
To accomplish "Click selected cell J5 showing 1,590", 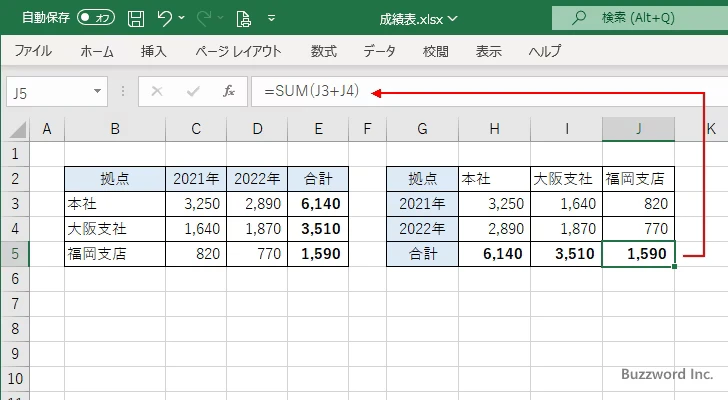I will [638, 254].
